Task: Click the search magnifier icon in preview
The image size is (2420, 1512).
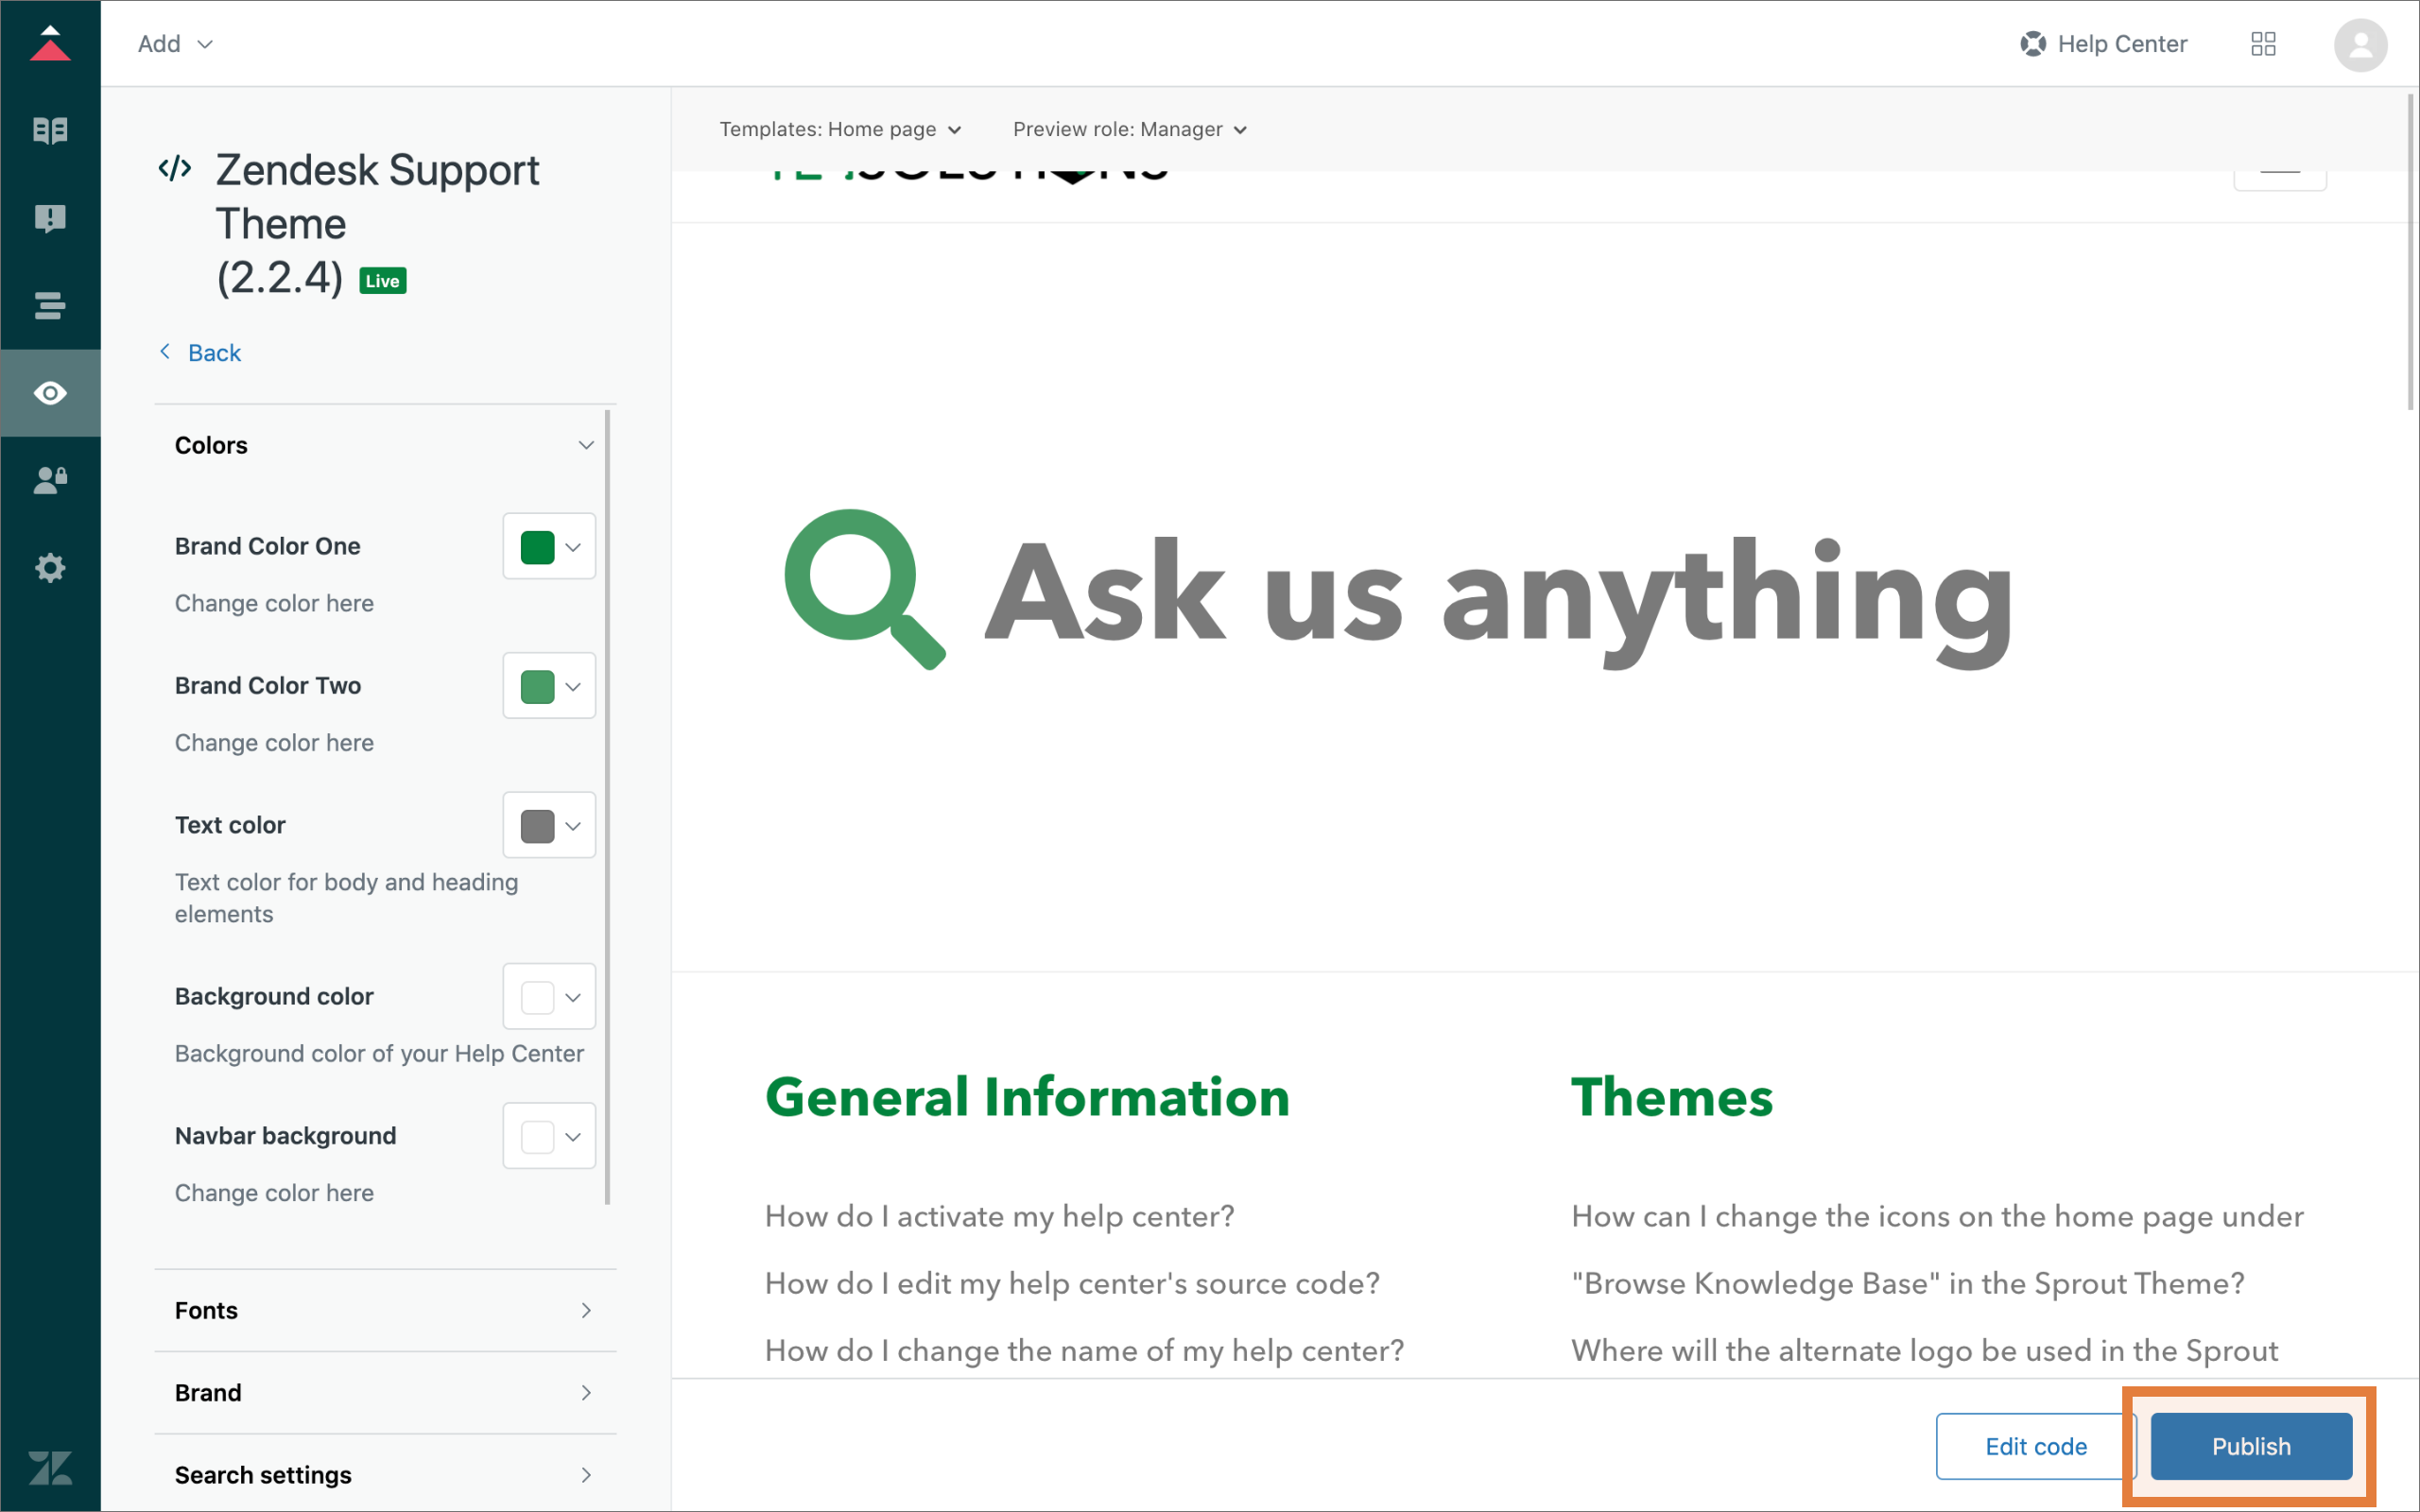Action: coord(864,590)
